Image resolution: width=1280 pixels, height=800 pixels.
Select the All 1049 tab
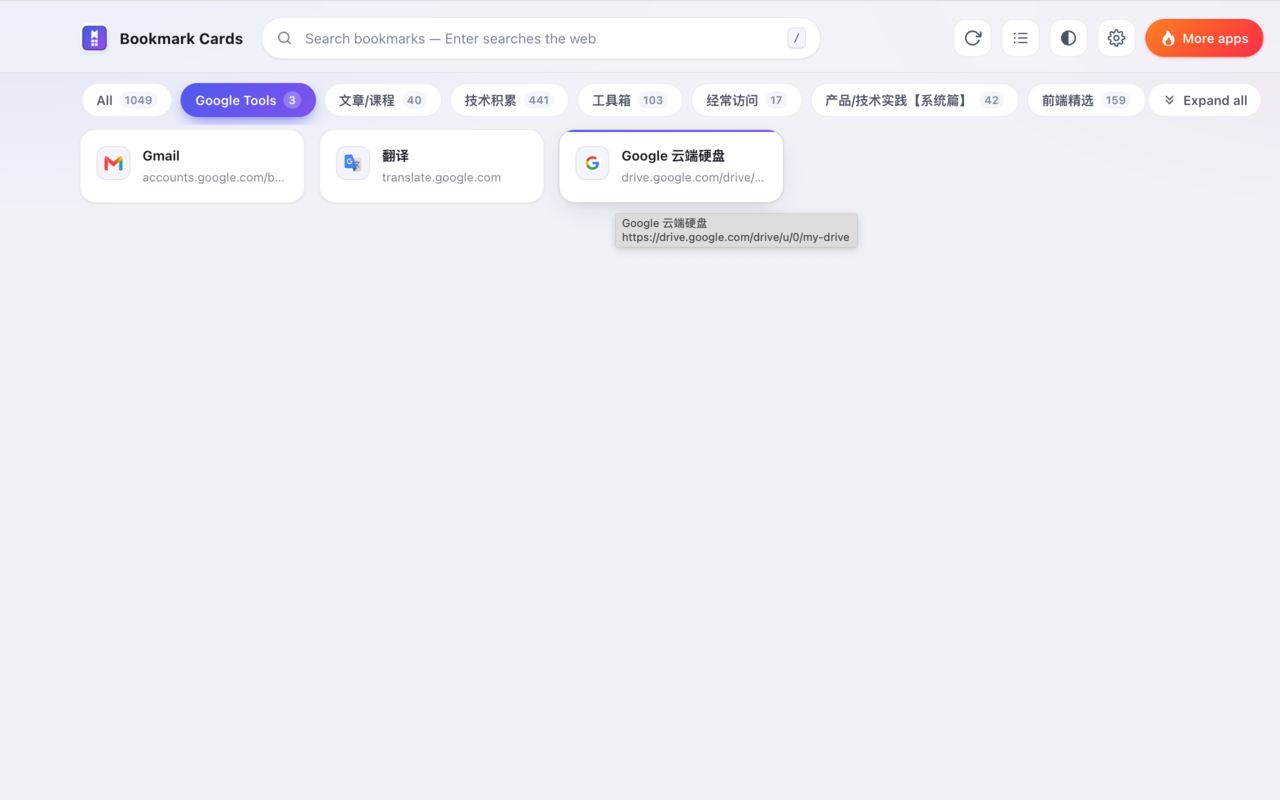pyautogui.click(x=127, y=100)
